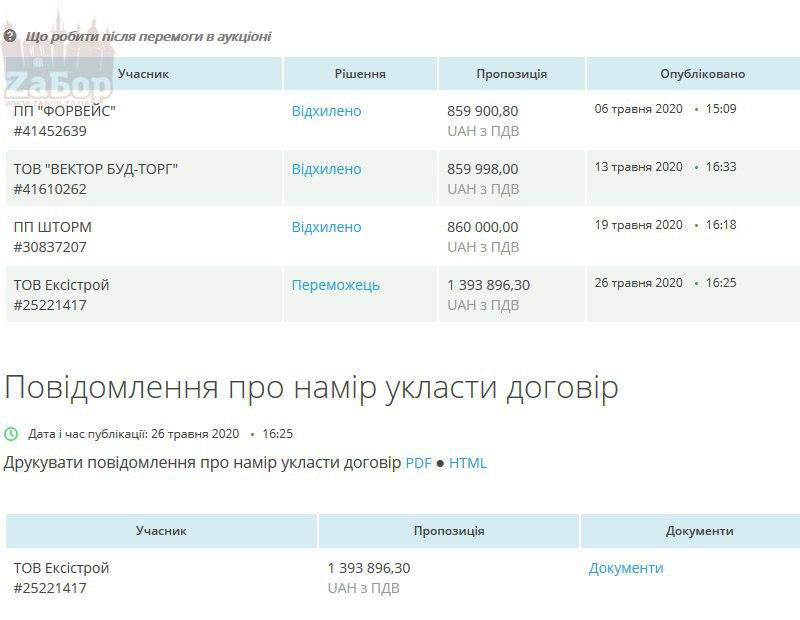Select the ПП "ФОРВЕЙС" participant name

64,111
